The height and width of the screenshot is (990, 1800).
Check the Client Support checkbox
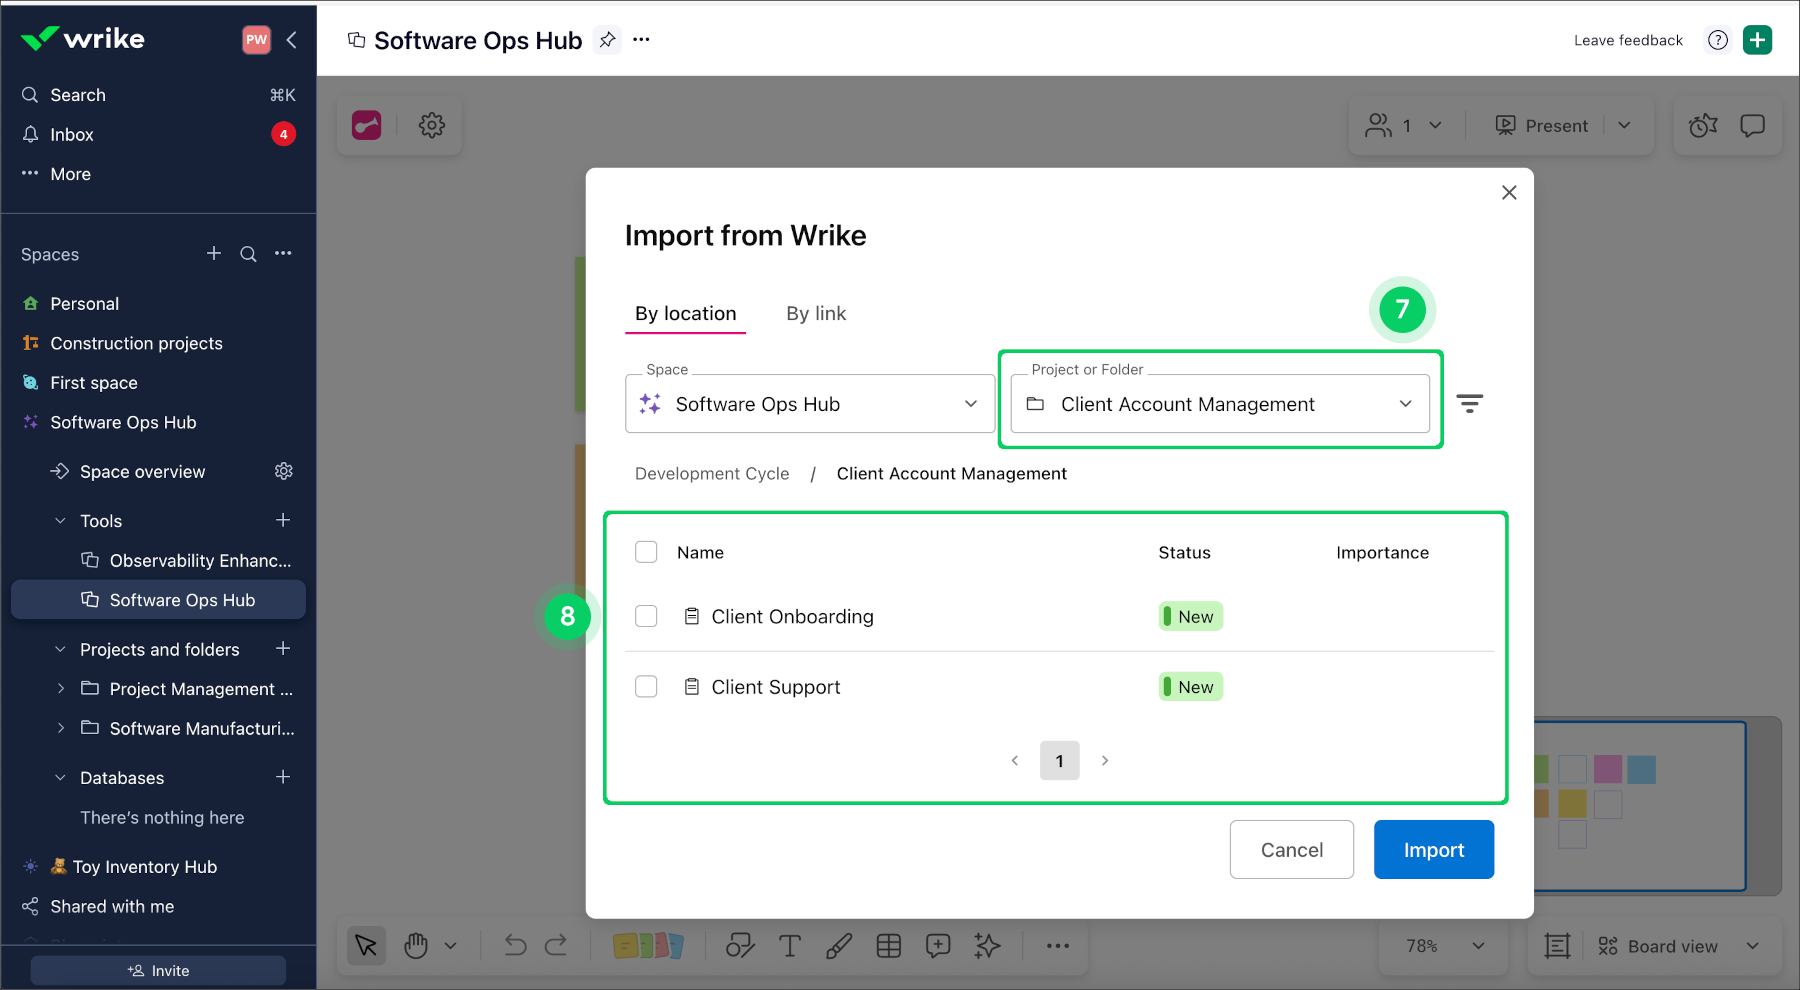click(646, 687)
